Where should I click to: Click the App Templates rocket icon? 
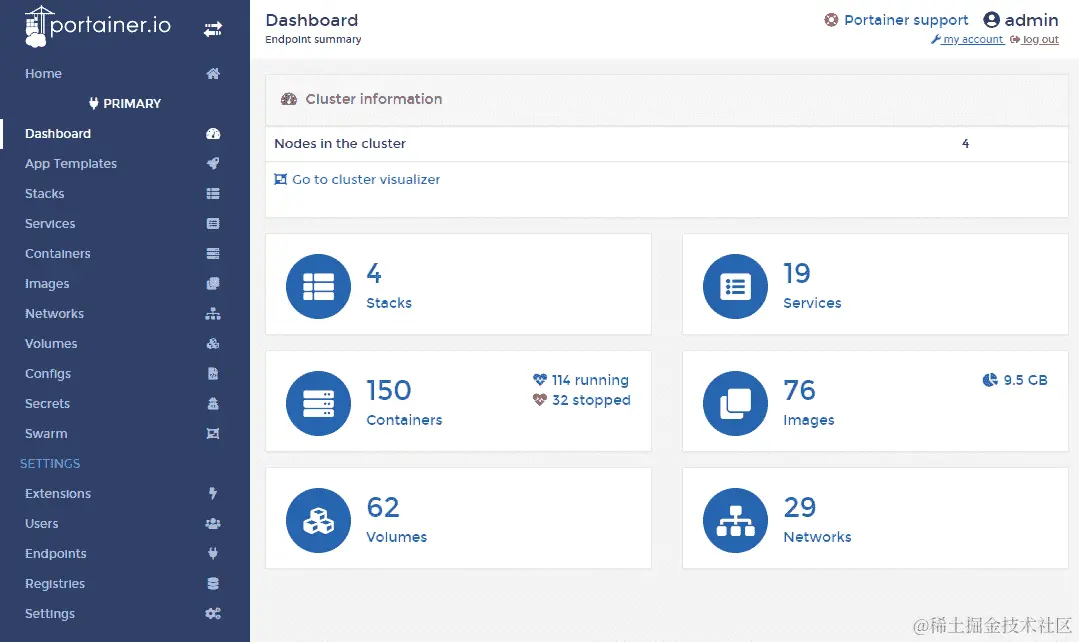(213, 164)
